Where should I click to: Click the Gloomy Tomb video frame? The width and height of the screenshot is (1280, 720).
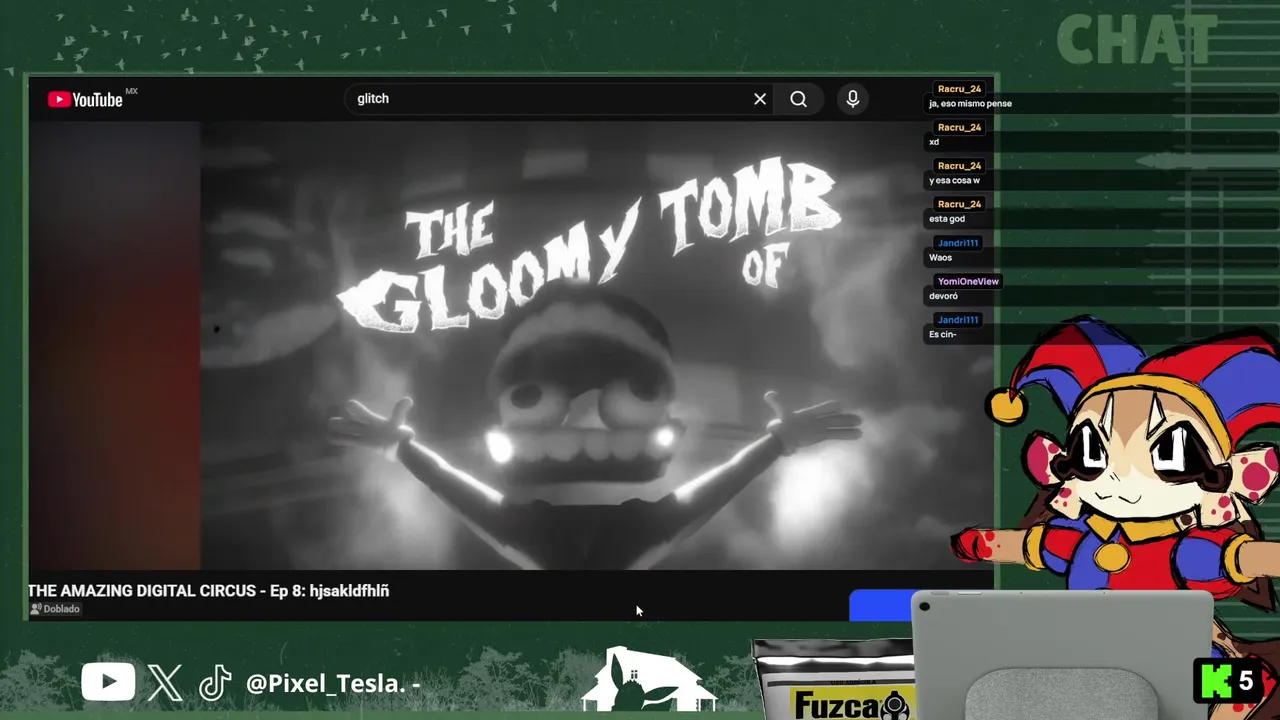(x=598, y=345)
